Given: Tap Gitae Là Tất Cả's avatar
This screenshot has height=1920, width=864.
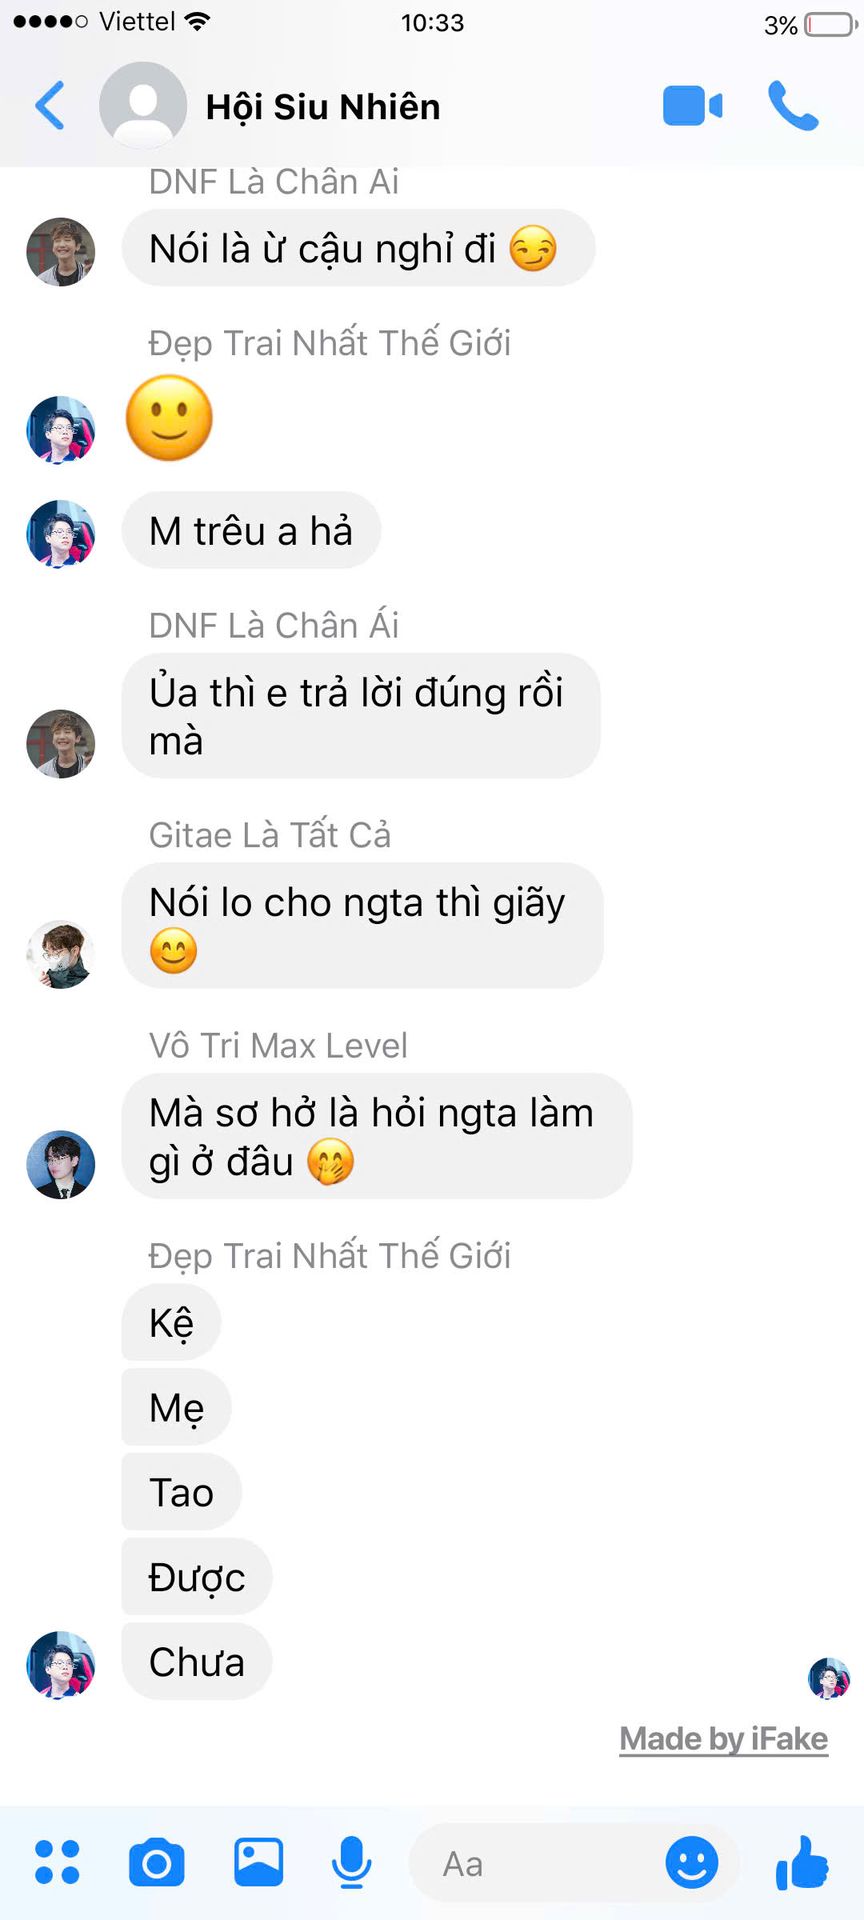Looking at the screenshot, I should coord(61,955).
